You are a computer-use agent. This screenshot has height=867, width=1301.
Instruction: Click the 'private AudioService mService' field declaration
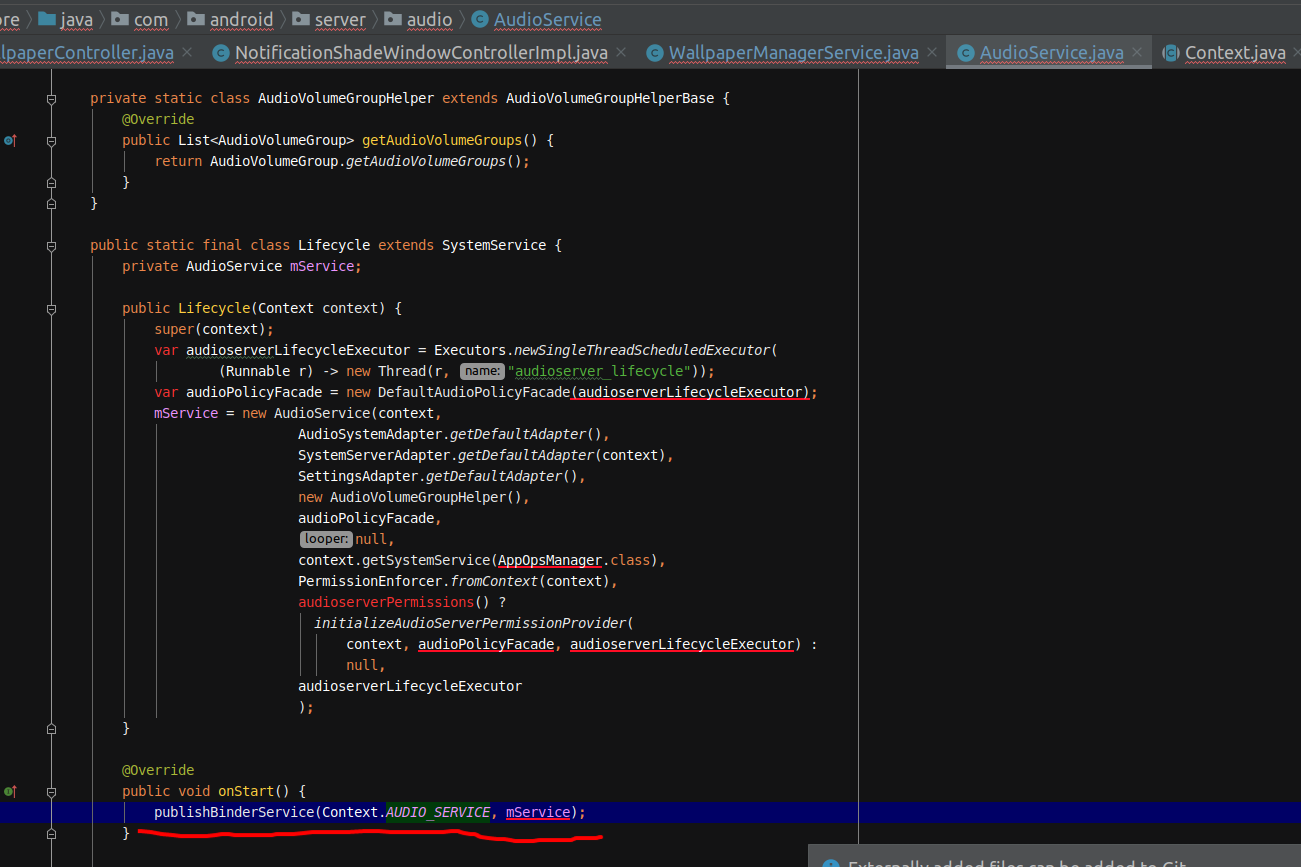coord(242,267)
